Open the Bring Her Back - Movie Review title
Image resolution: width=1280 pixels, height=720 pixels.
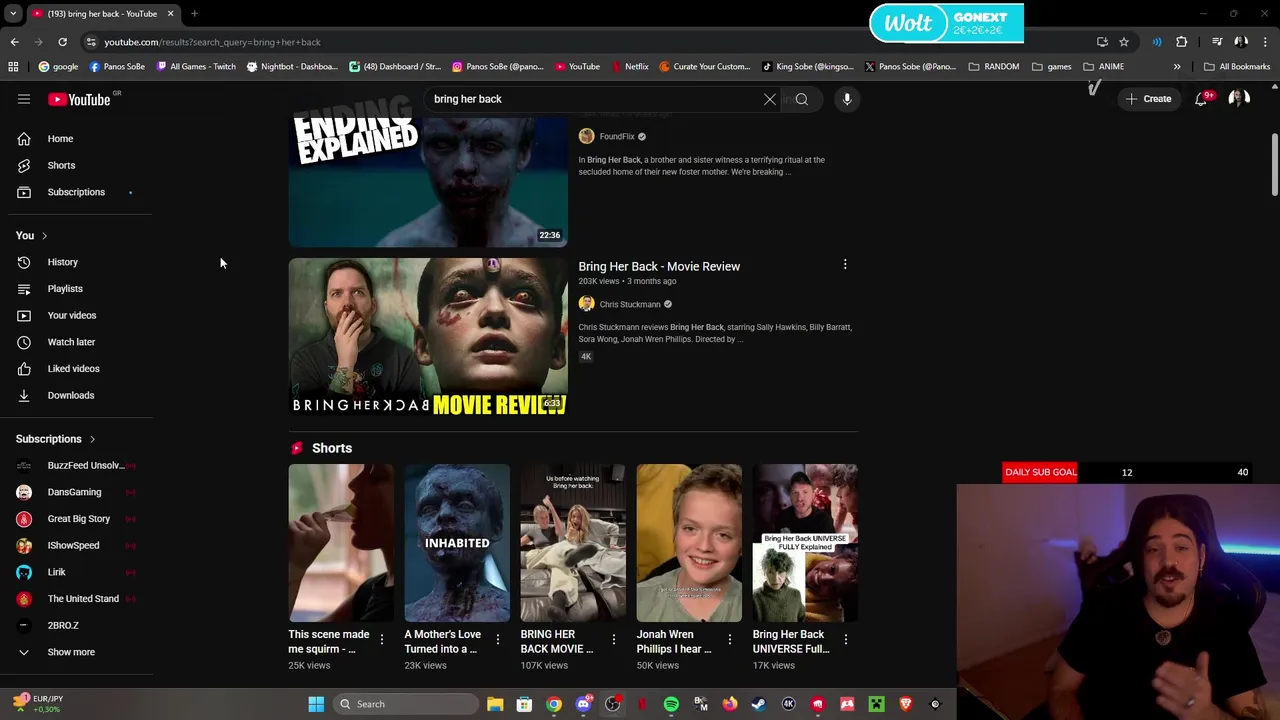click(x=659, y=266)
